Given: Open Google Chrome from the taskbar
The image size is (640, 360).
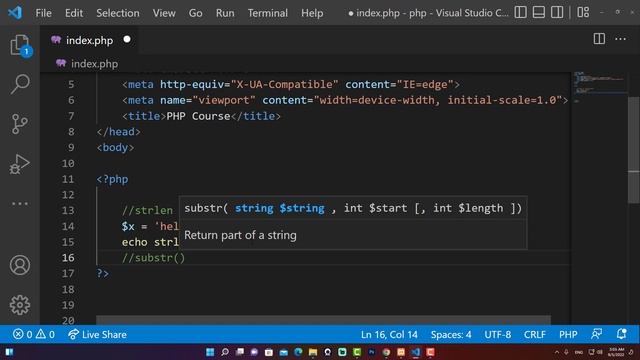Looking at the screenshot, I should (x=386, y=352).
